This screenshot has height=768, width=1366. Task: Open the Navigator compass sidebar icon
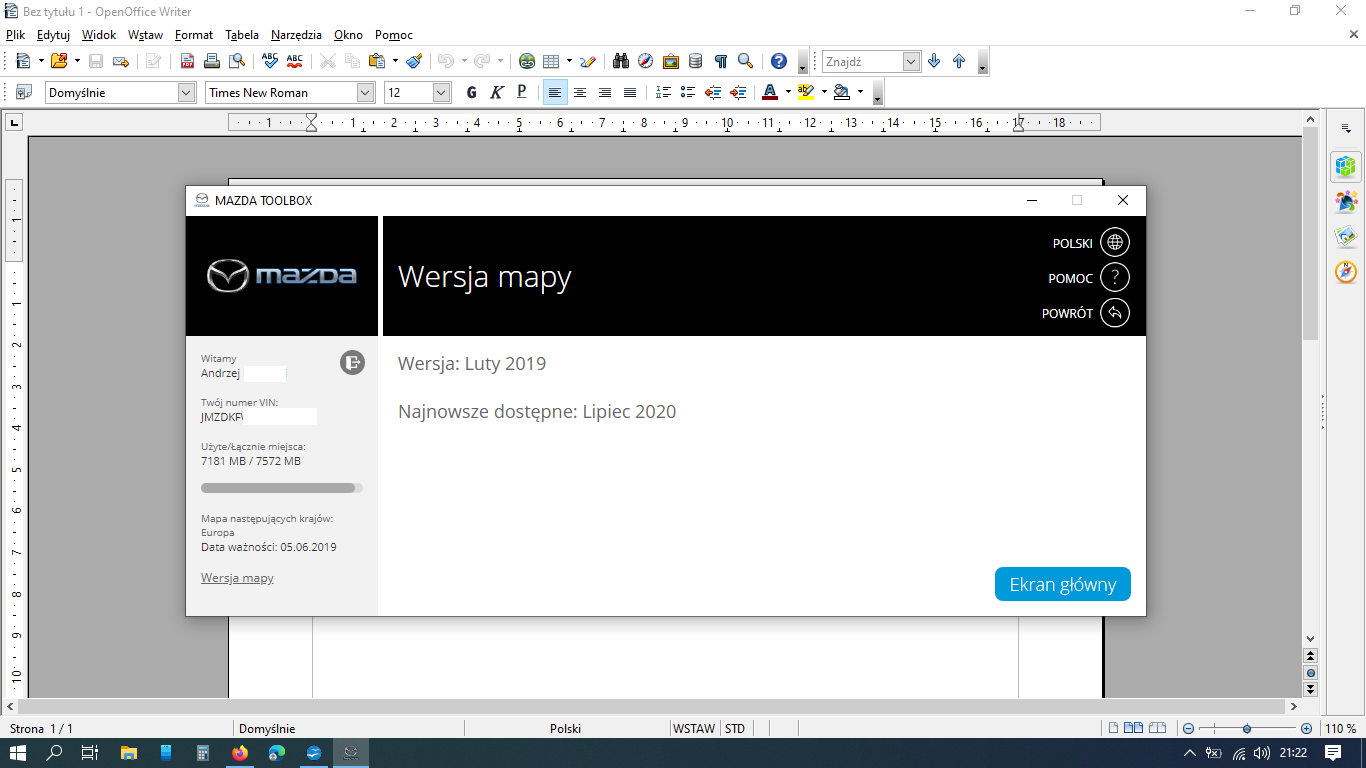[1346, 272]
